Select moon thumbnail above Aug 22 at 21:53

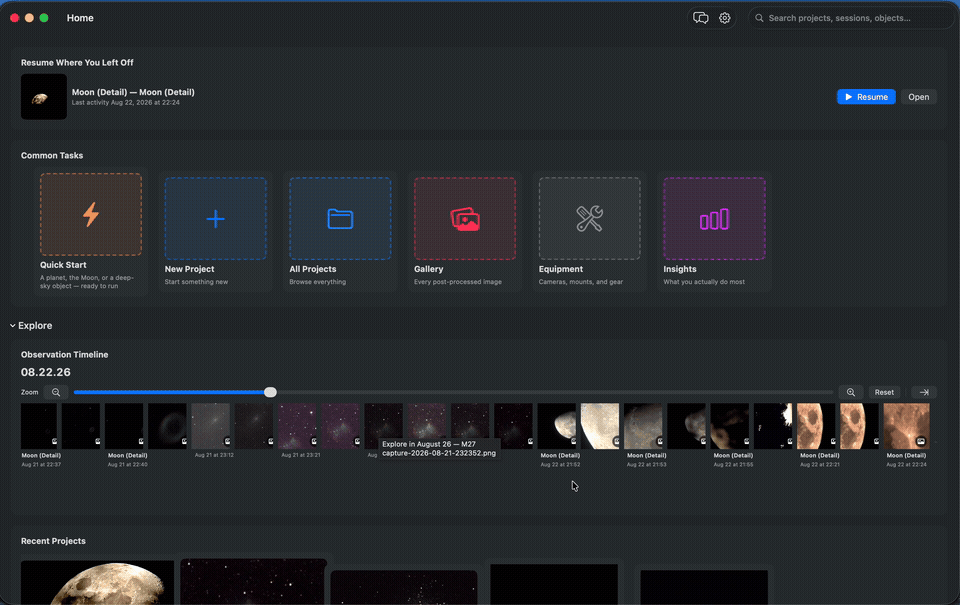643,426
